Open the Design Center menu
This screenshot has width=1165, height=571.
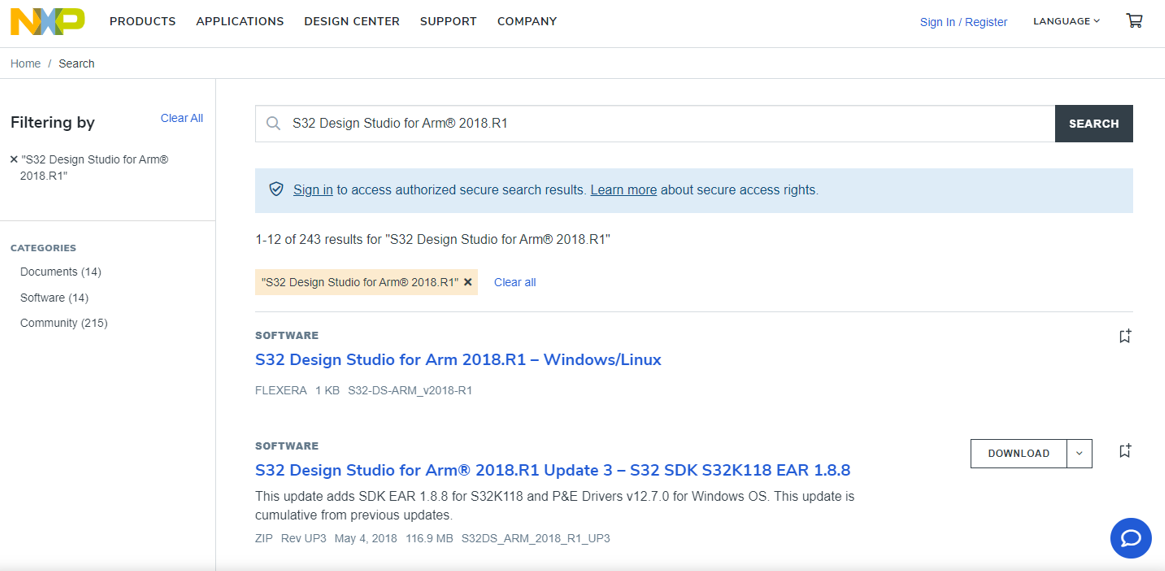coord(351,22)
